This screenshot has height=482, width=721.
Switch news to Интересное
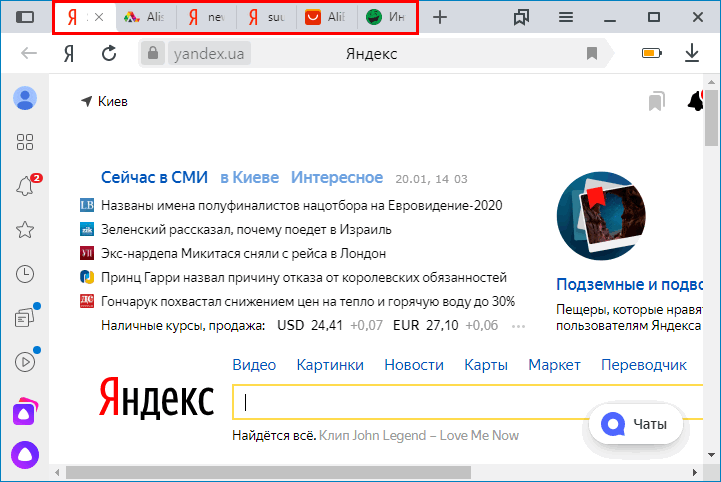point(337,178)
